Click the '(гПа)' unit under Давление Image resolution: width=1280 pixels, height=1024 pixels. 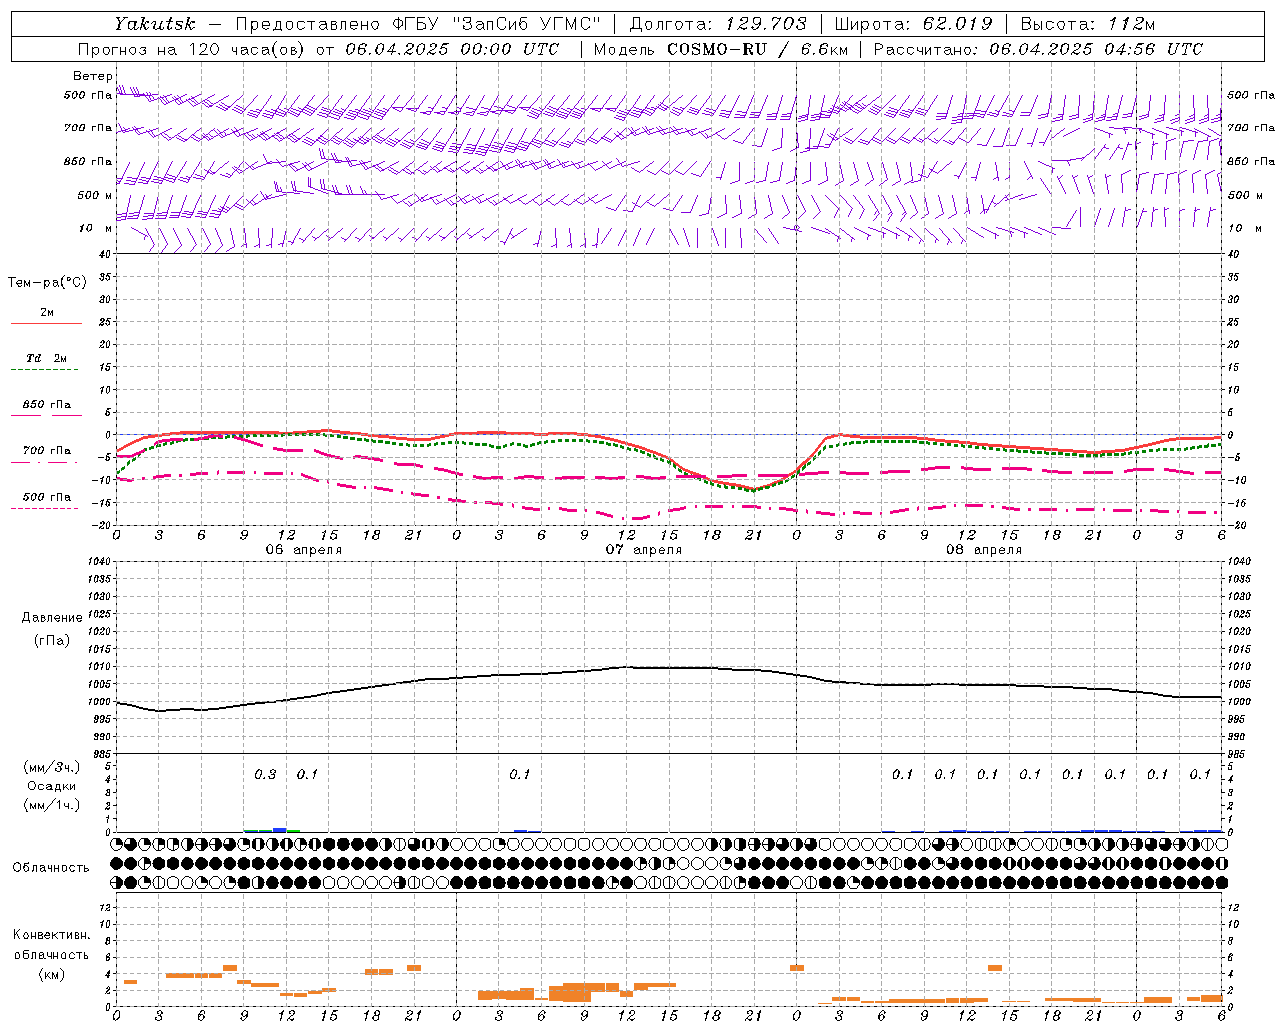[x=52, y=640]
